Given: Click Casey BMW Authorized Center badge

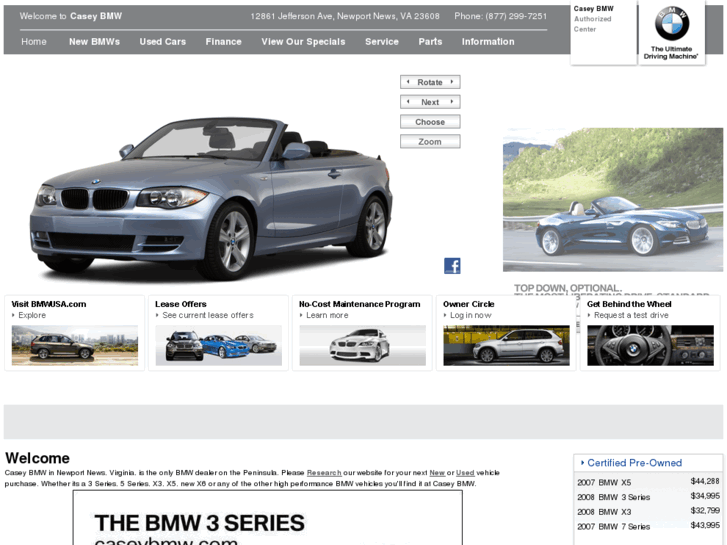Looking at the screenshot, I should [x=603, y=32].
